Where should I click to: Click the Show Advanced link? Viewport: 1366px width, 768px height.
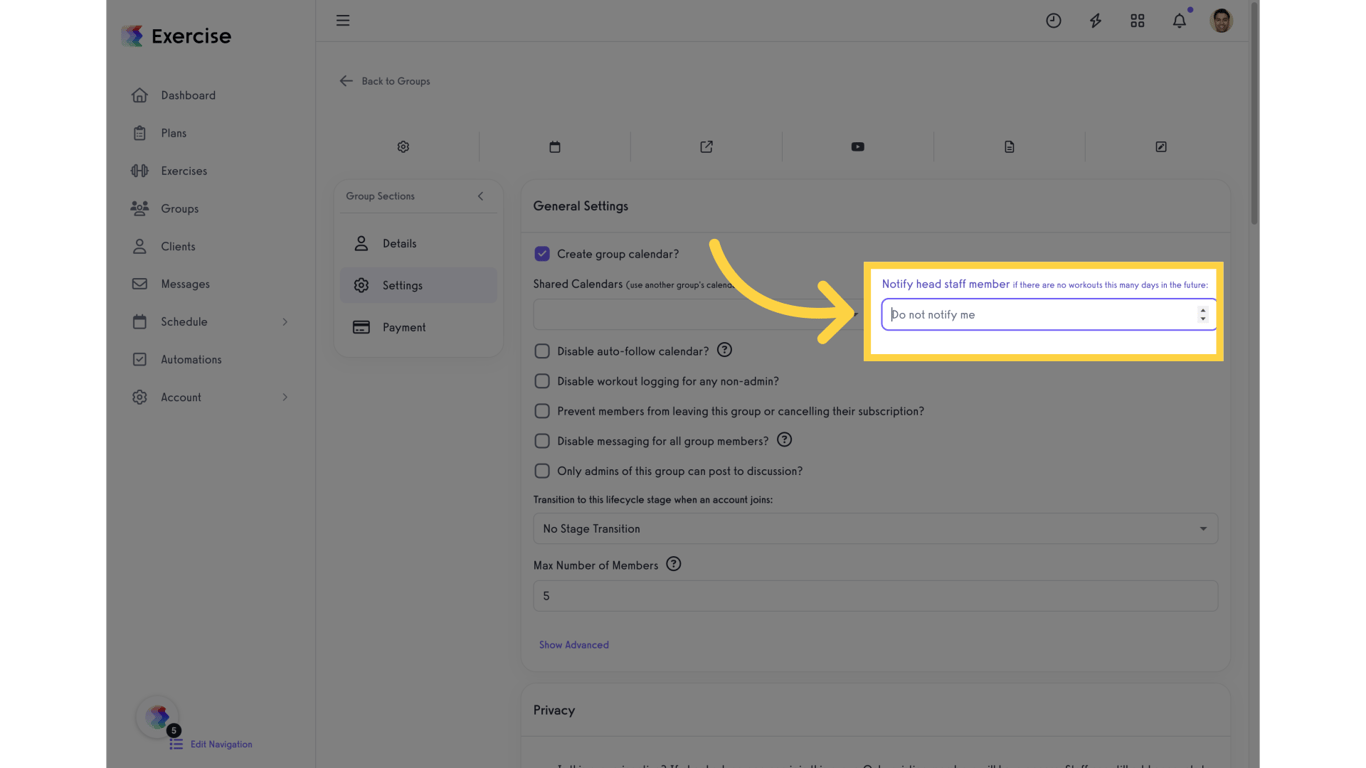[574, 644]
